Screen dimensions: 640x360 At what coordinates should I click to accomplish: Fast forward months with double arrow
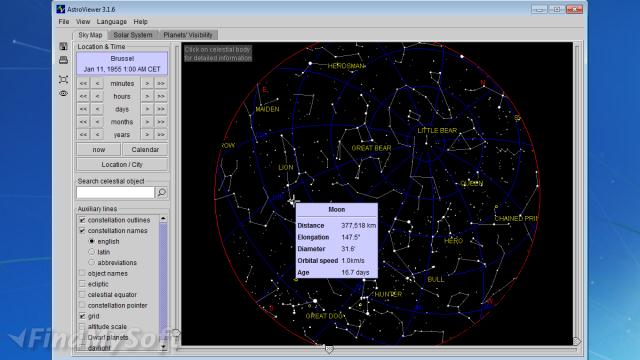click(161, 122)
